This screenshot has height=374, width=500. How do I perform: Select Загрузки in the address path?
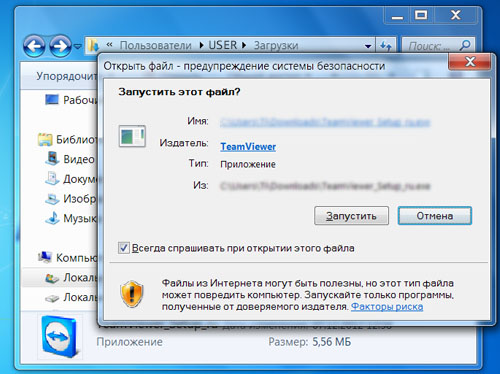(276, 45)
